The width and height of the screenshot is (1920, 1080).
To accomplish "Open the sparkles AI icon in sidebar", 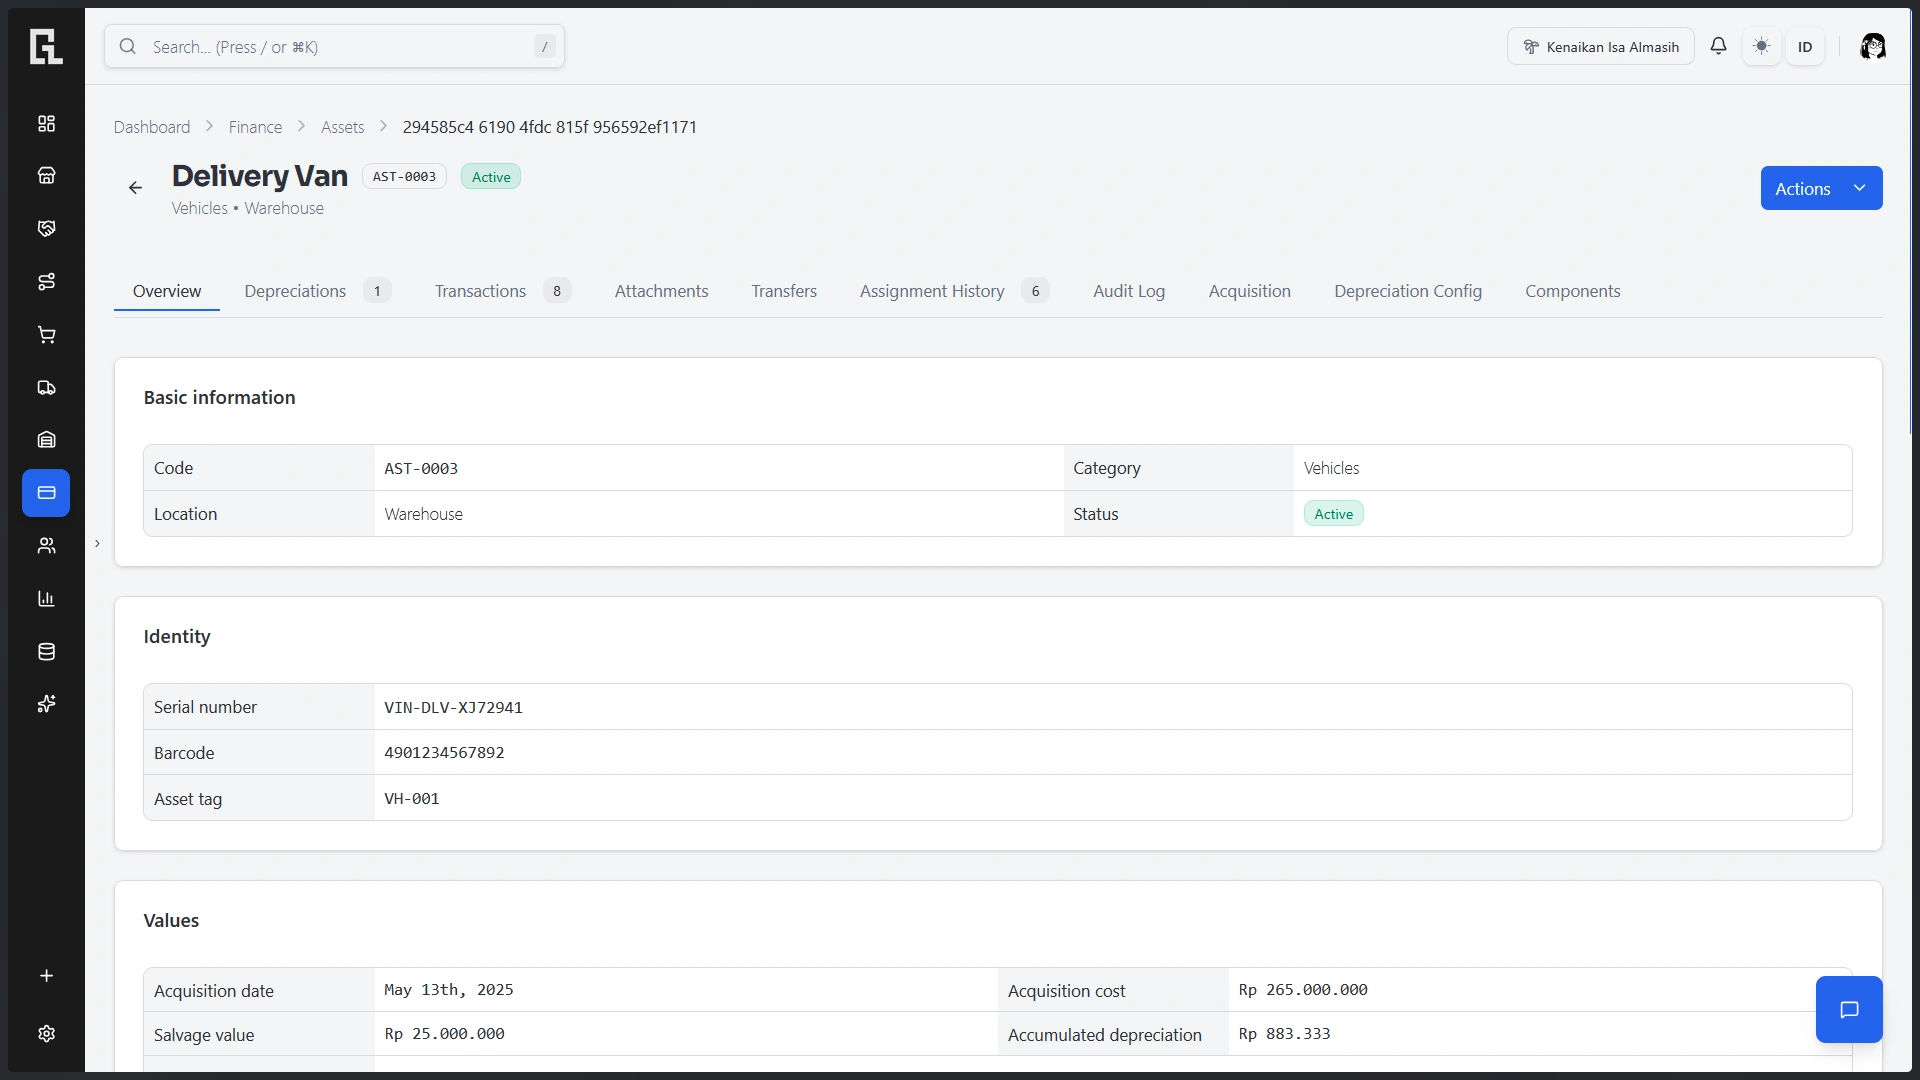I will 46,704.
